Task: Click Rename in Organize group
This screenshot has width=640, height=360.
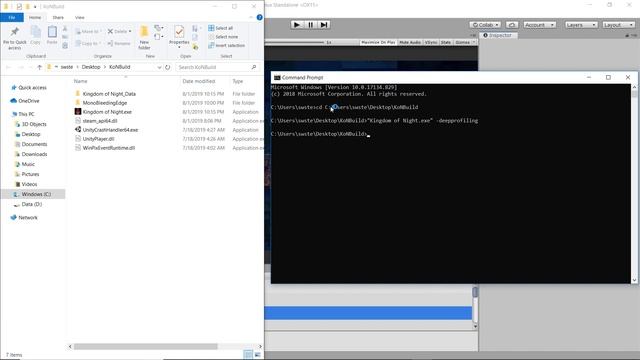Action: tap(119, 43)
